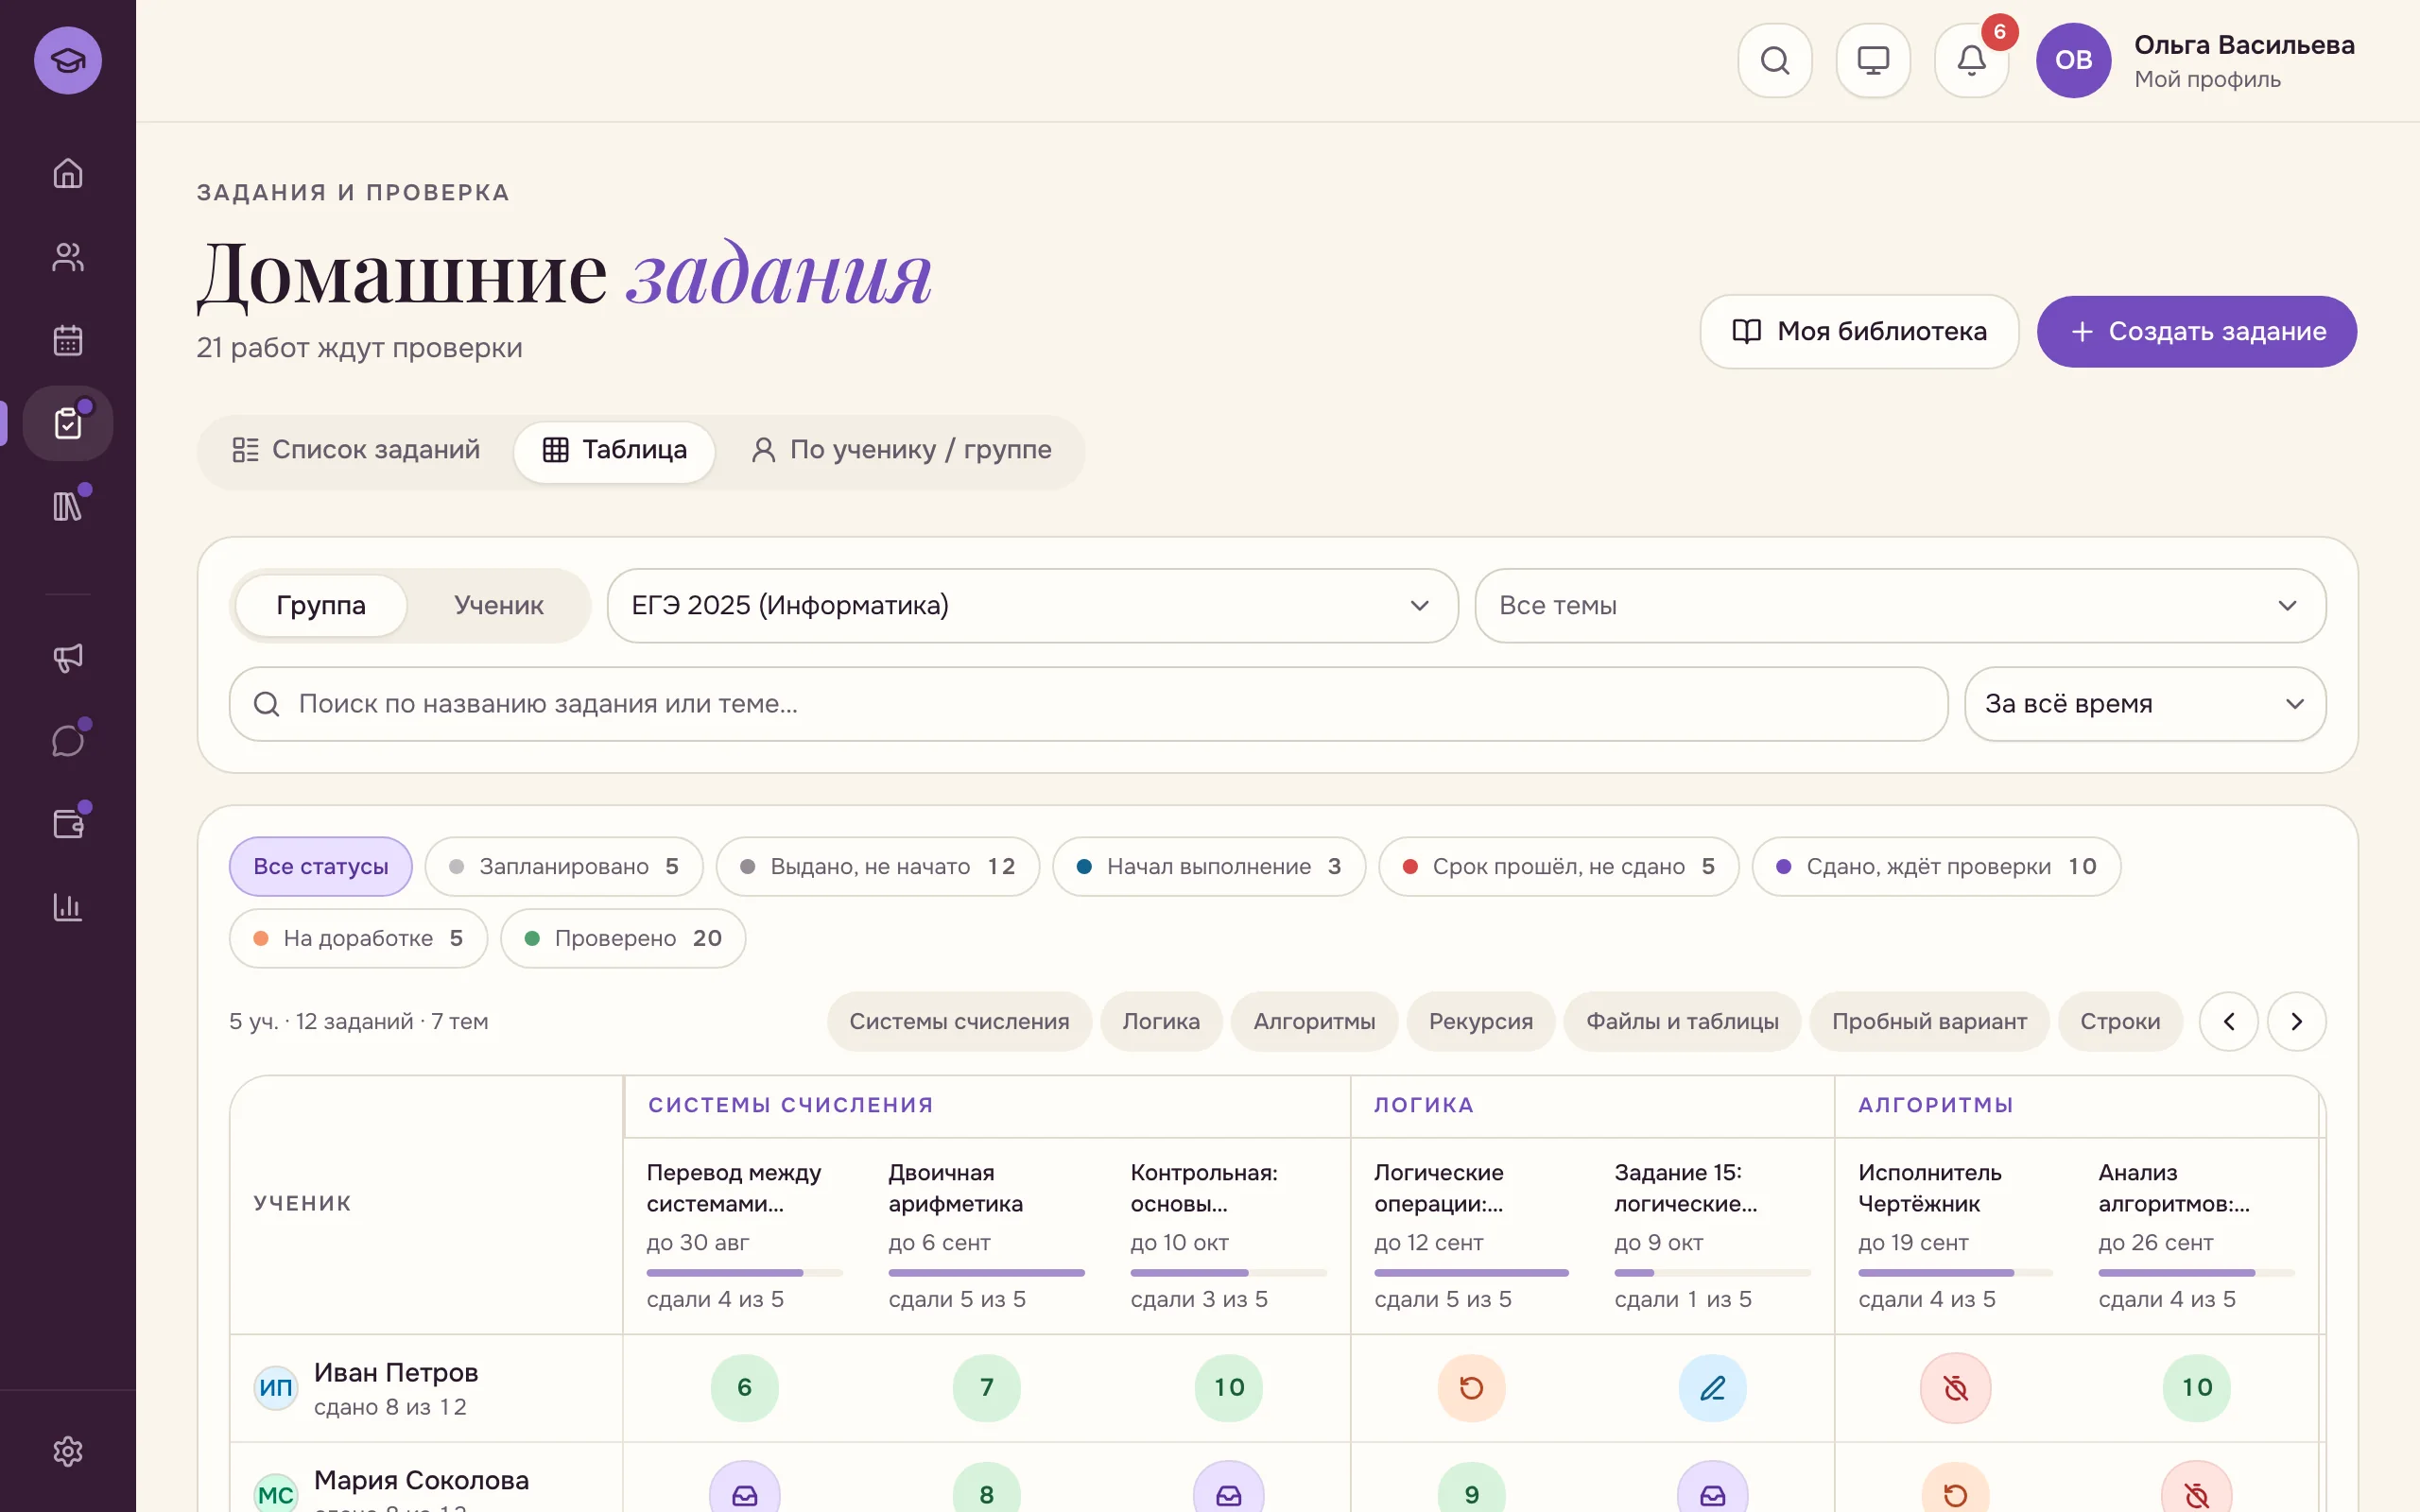Go to the next topics with right chevron

coord(2296,1021)
